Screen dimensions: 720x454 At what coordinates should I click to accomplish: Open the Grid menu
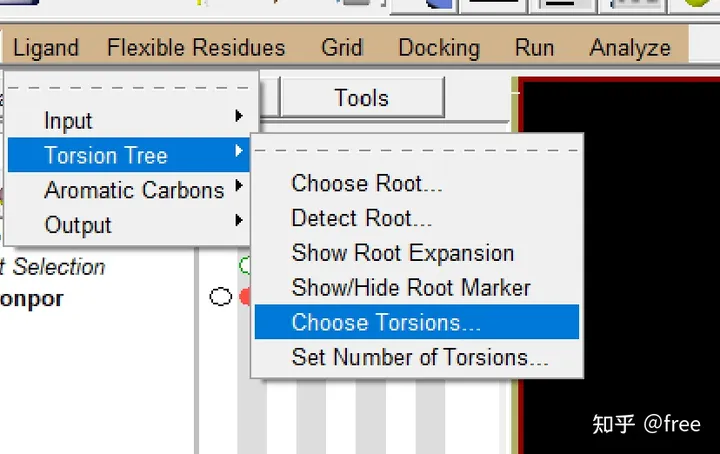(x=342, y=47)
